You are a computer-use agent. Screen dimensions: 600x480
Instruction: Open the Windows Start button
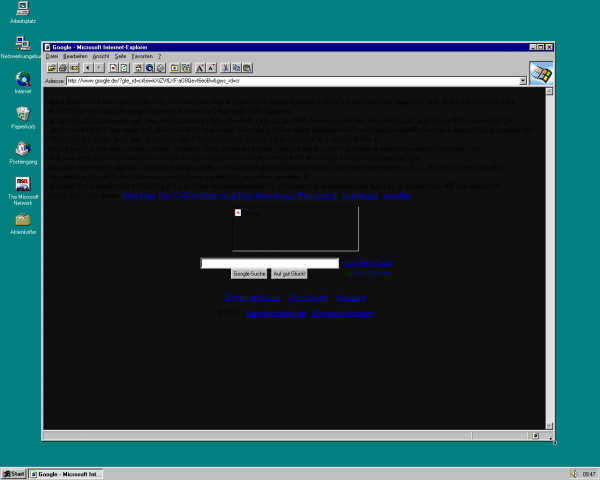coord(13,474)
